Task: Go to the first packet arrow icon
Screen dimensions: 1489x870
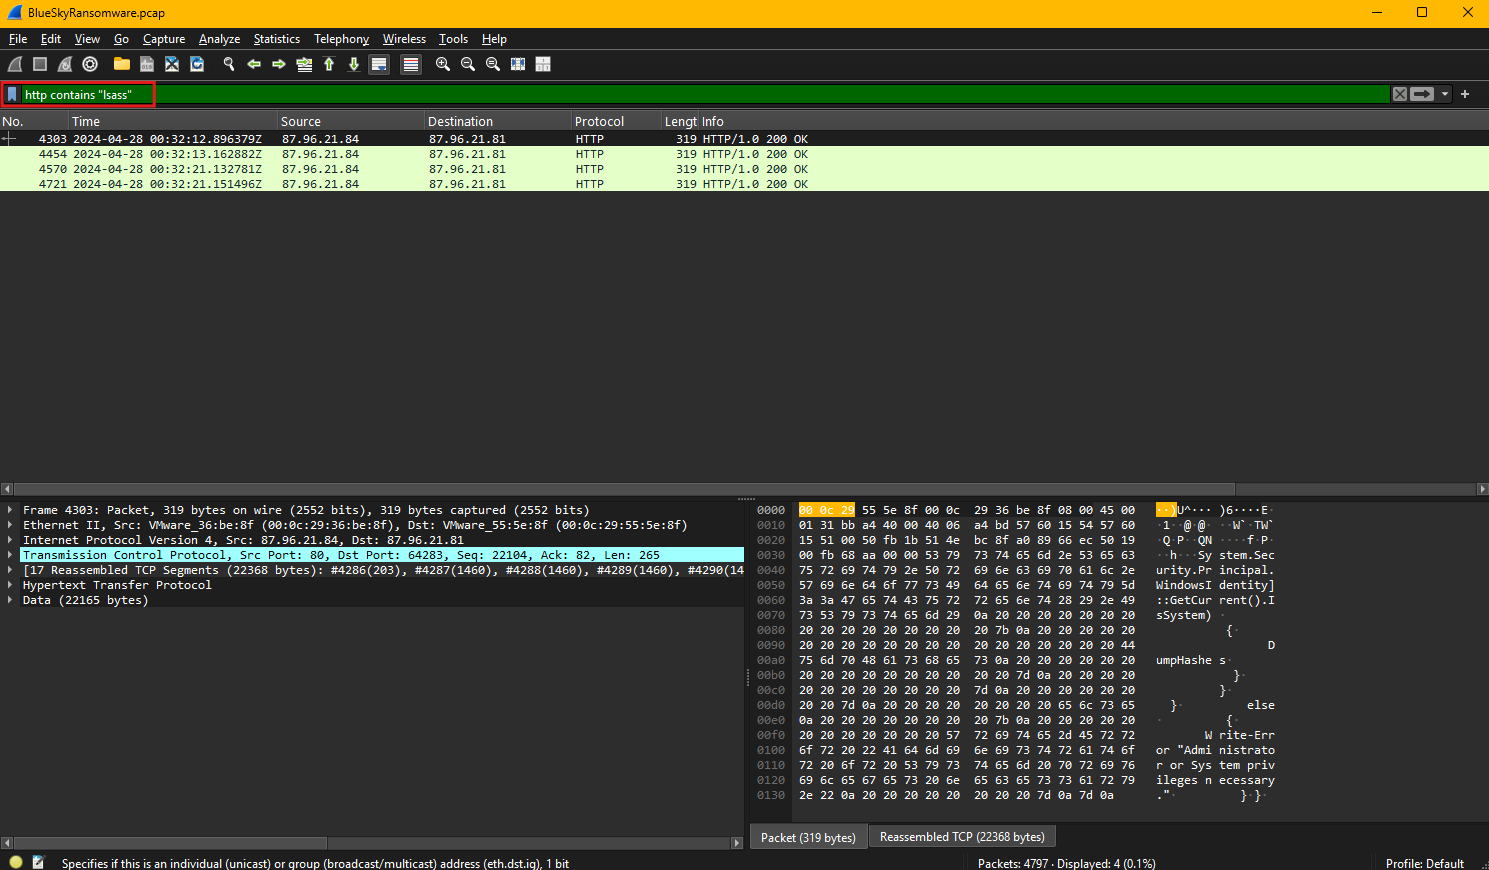Action: coord(329,64)
